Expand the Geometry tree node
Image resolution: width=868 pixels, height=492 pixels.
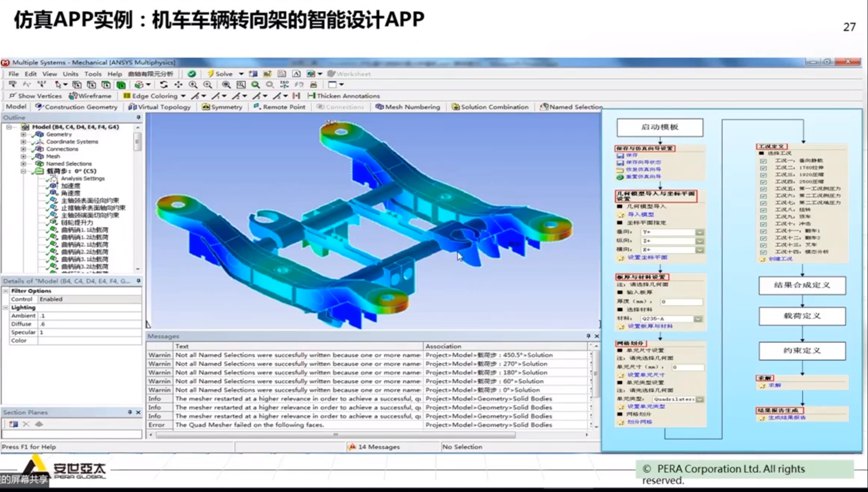pyautogui.click(x=24, y=135)
